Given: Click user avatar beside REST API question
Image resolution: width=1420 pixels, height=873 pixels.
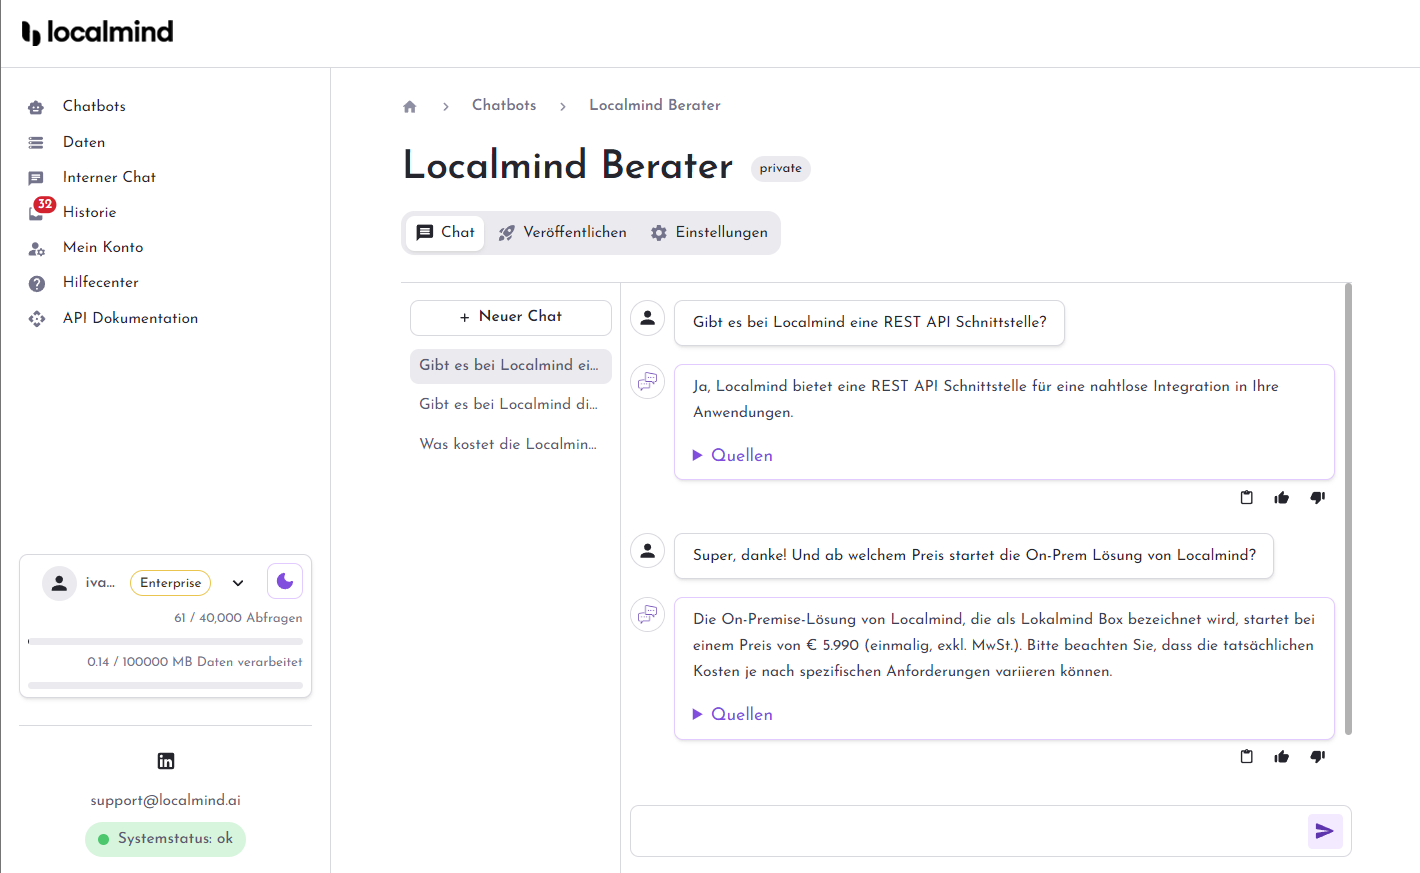Looking at the screenshot, I should (x=648, y=318).
